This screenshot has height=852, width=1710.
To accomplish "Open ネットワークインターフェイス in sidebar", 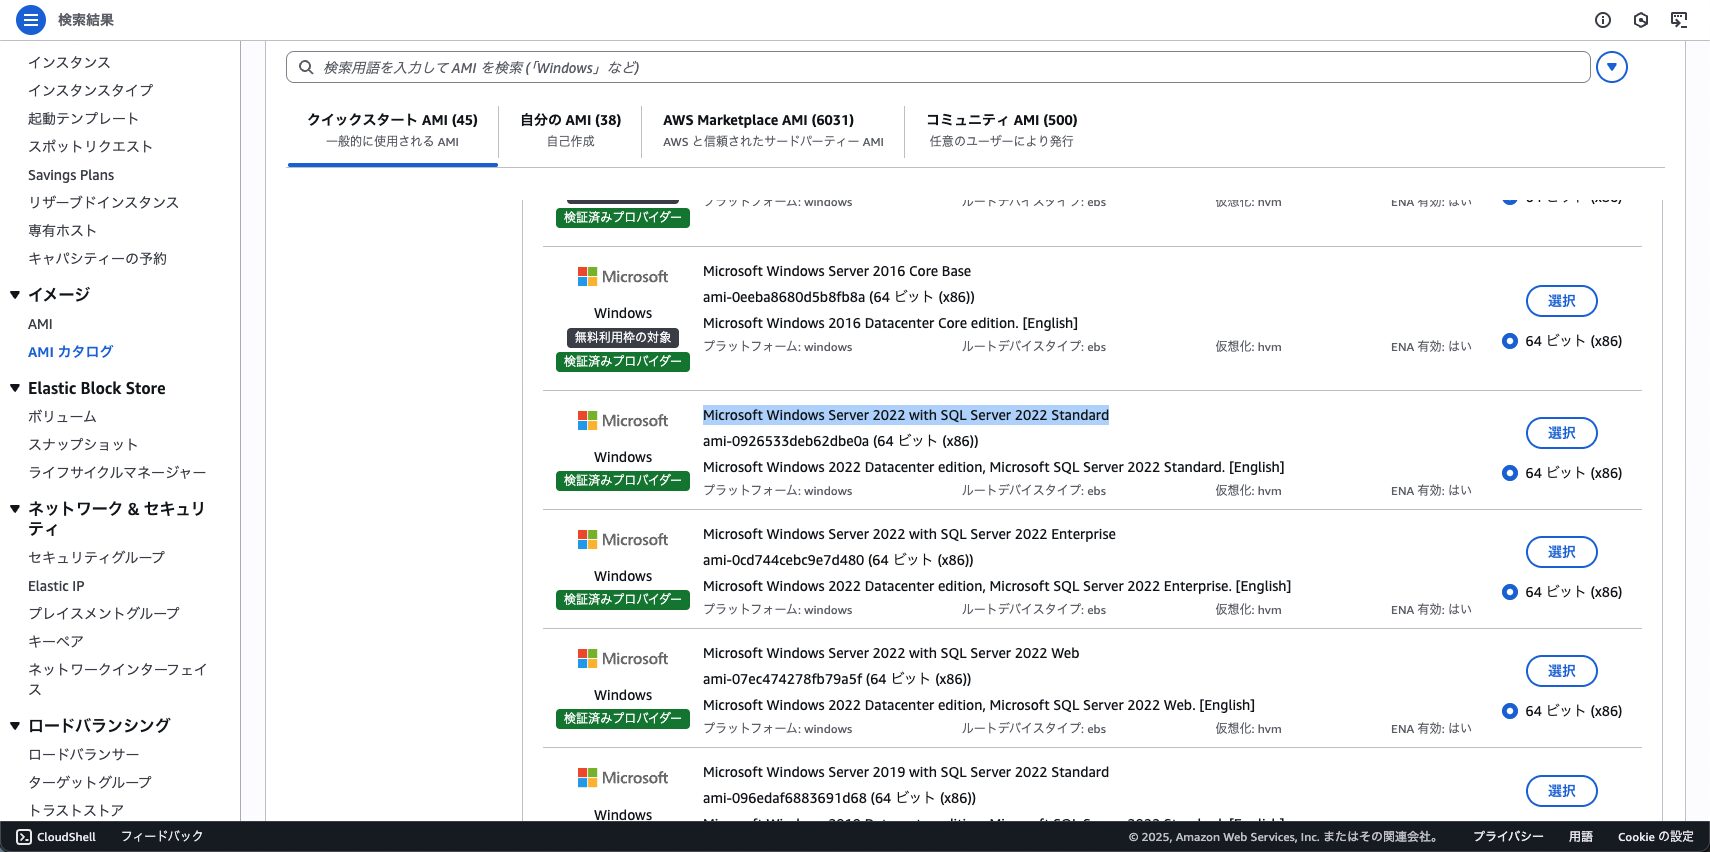I will 117,679.
